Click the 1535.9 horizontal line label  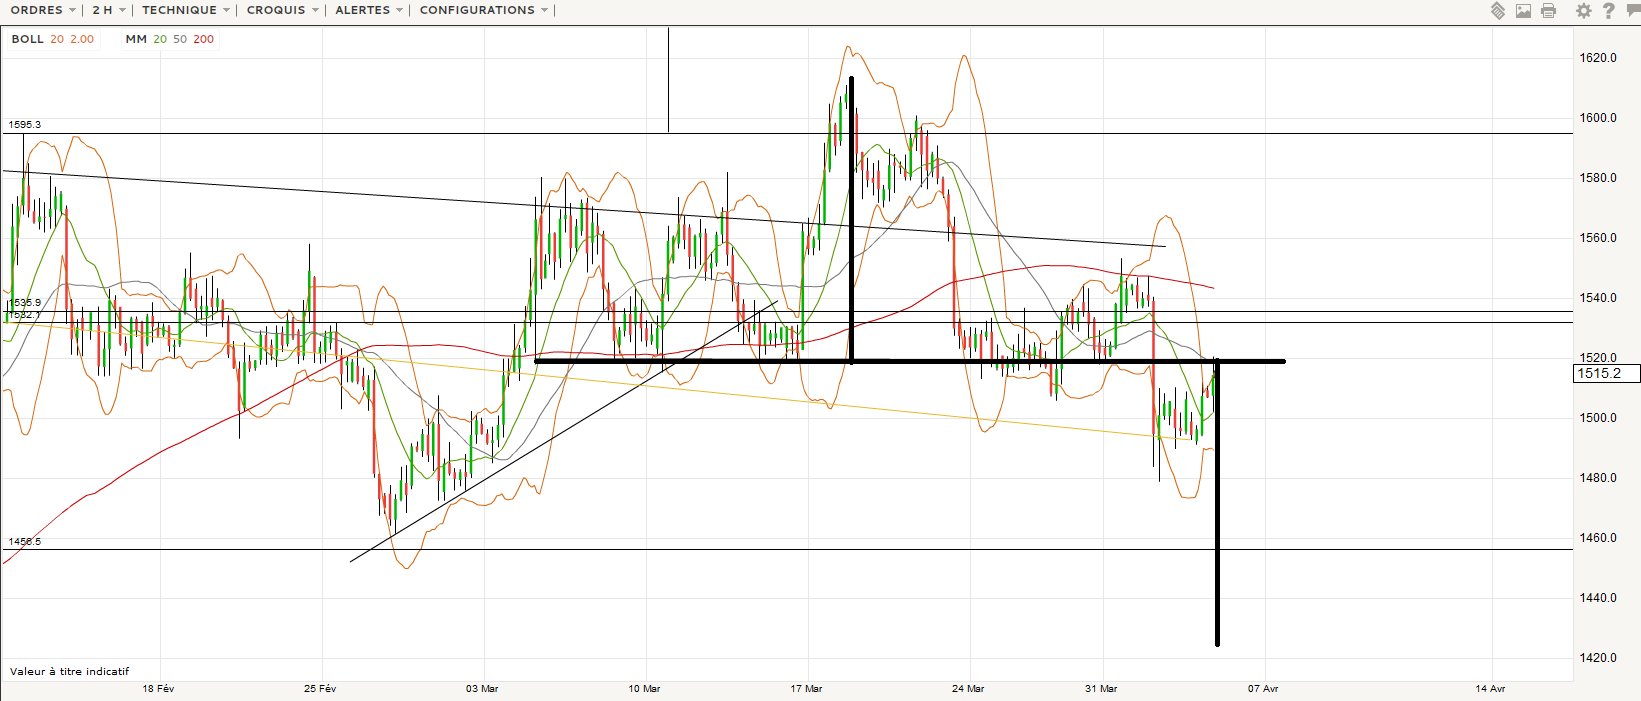[25, 303]
